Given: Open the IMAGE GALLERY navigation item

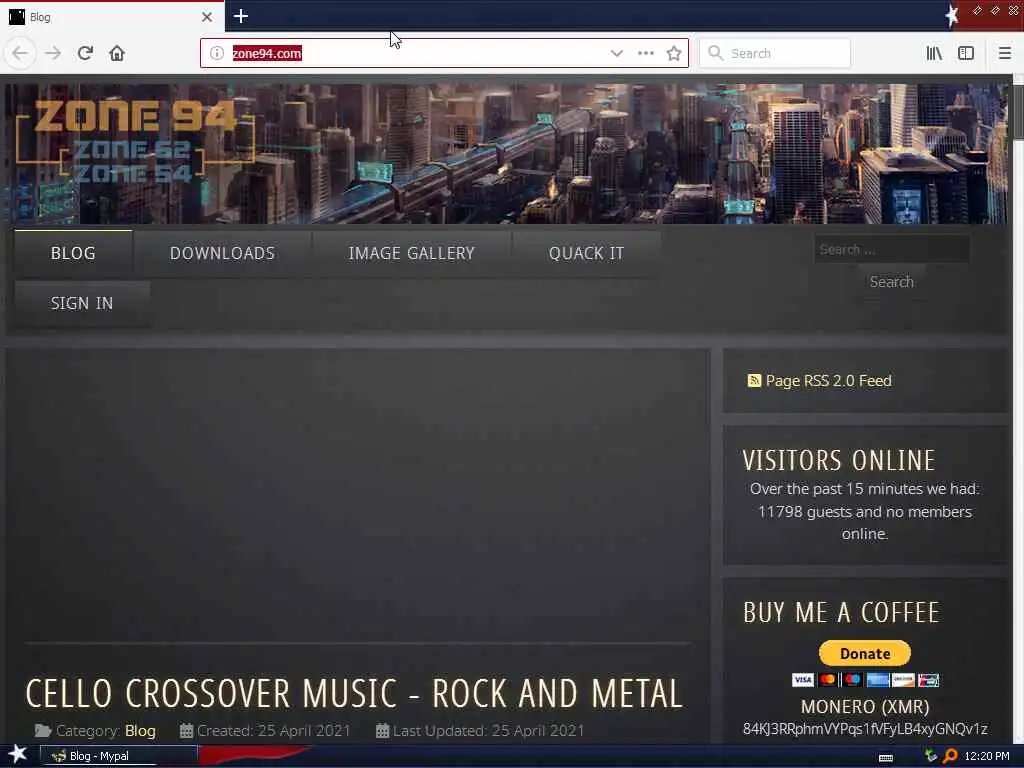Looking at the screenshot, I should 411,253.
